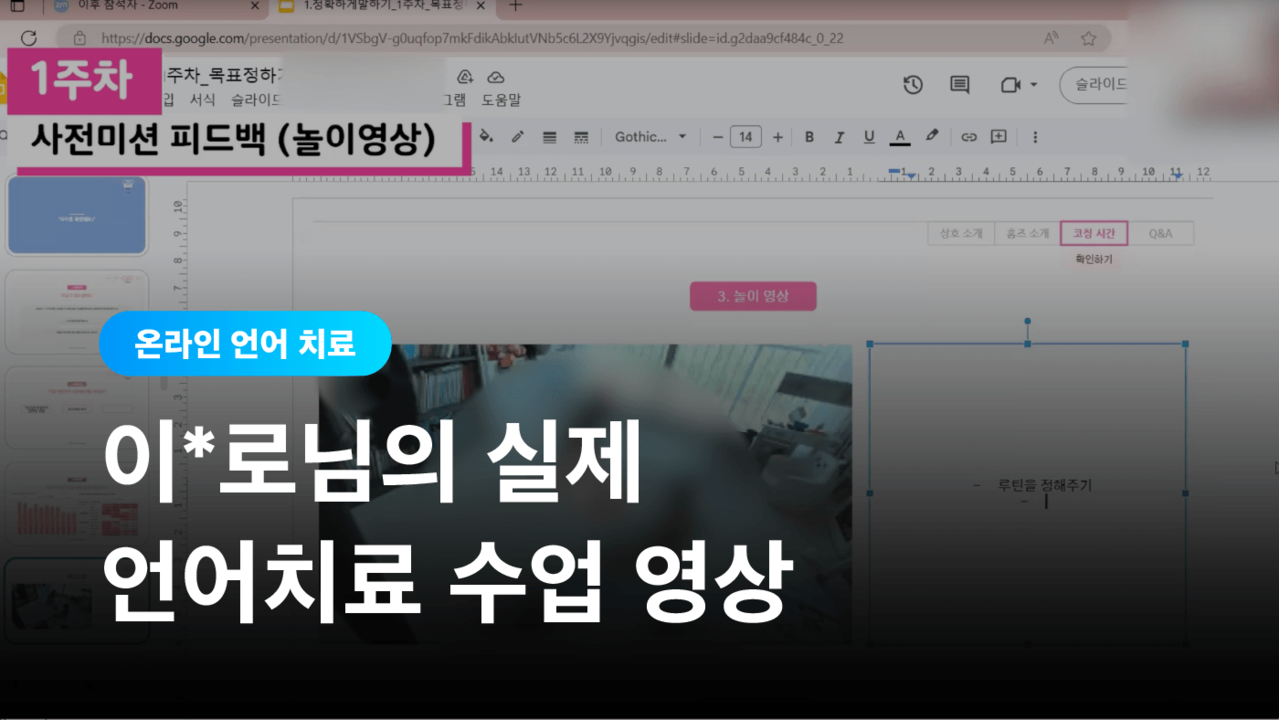Click the 홈즈 소개 tab on the slide

pos(1027,234)
